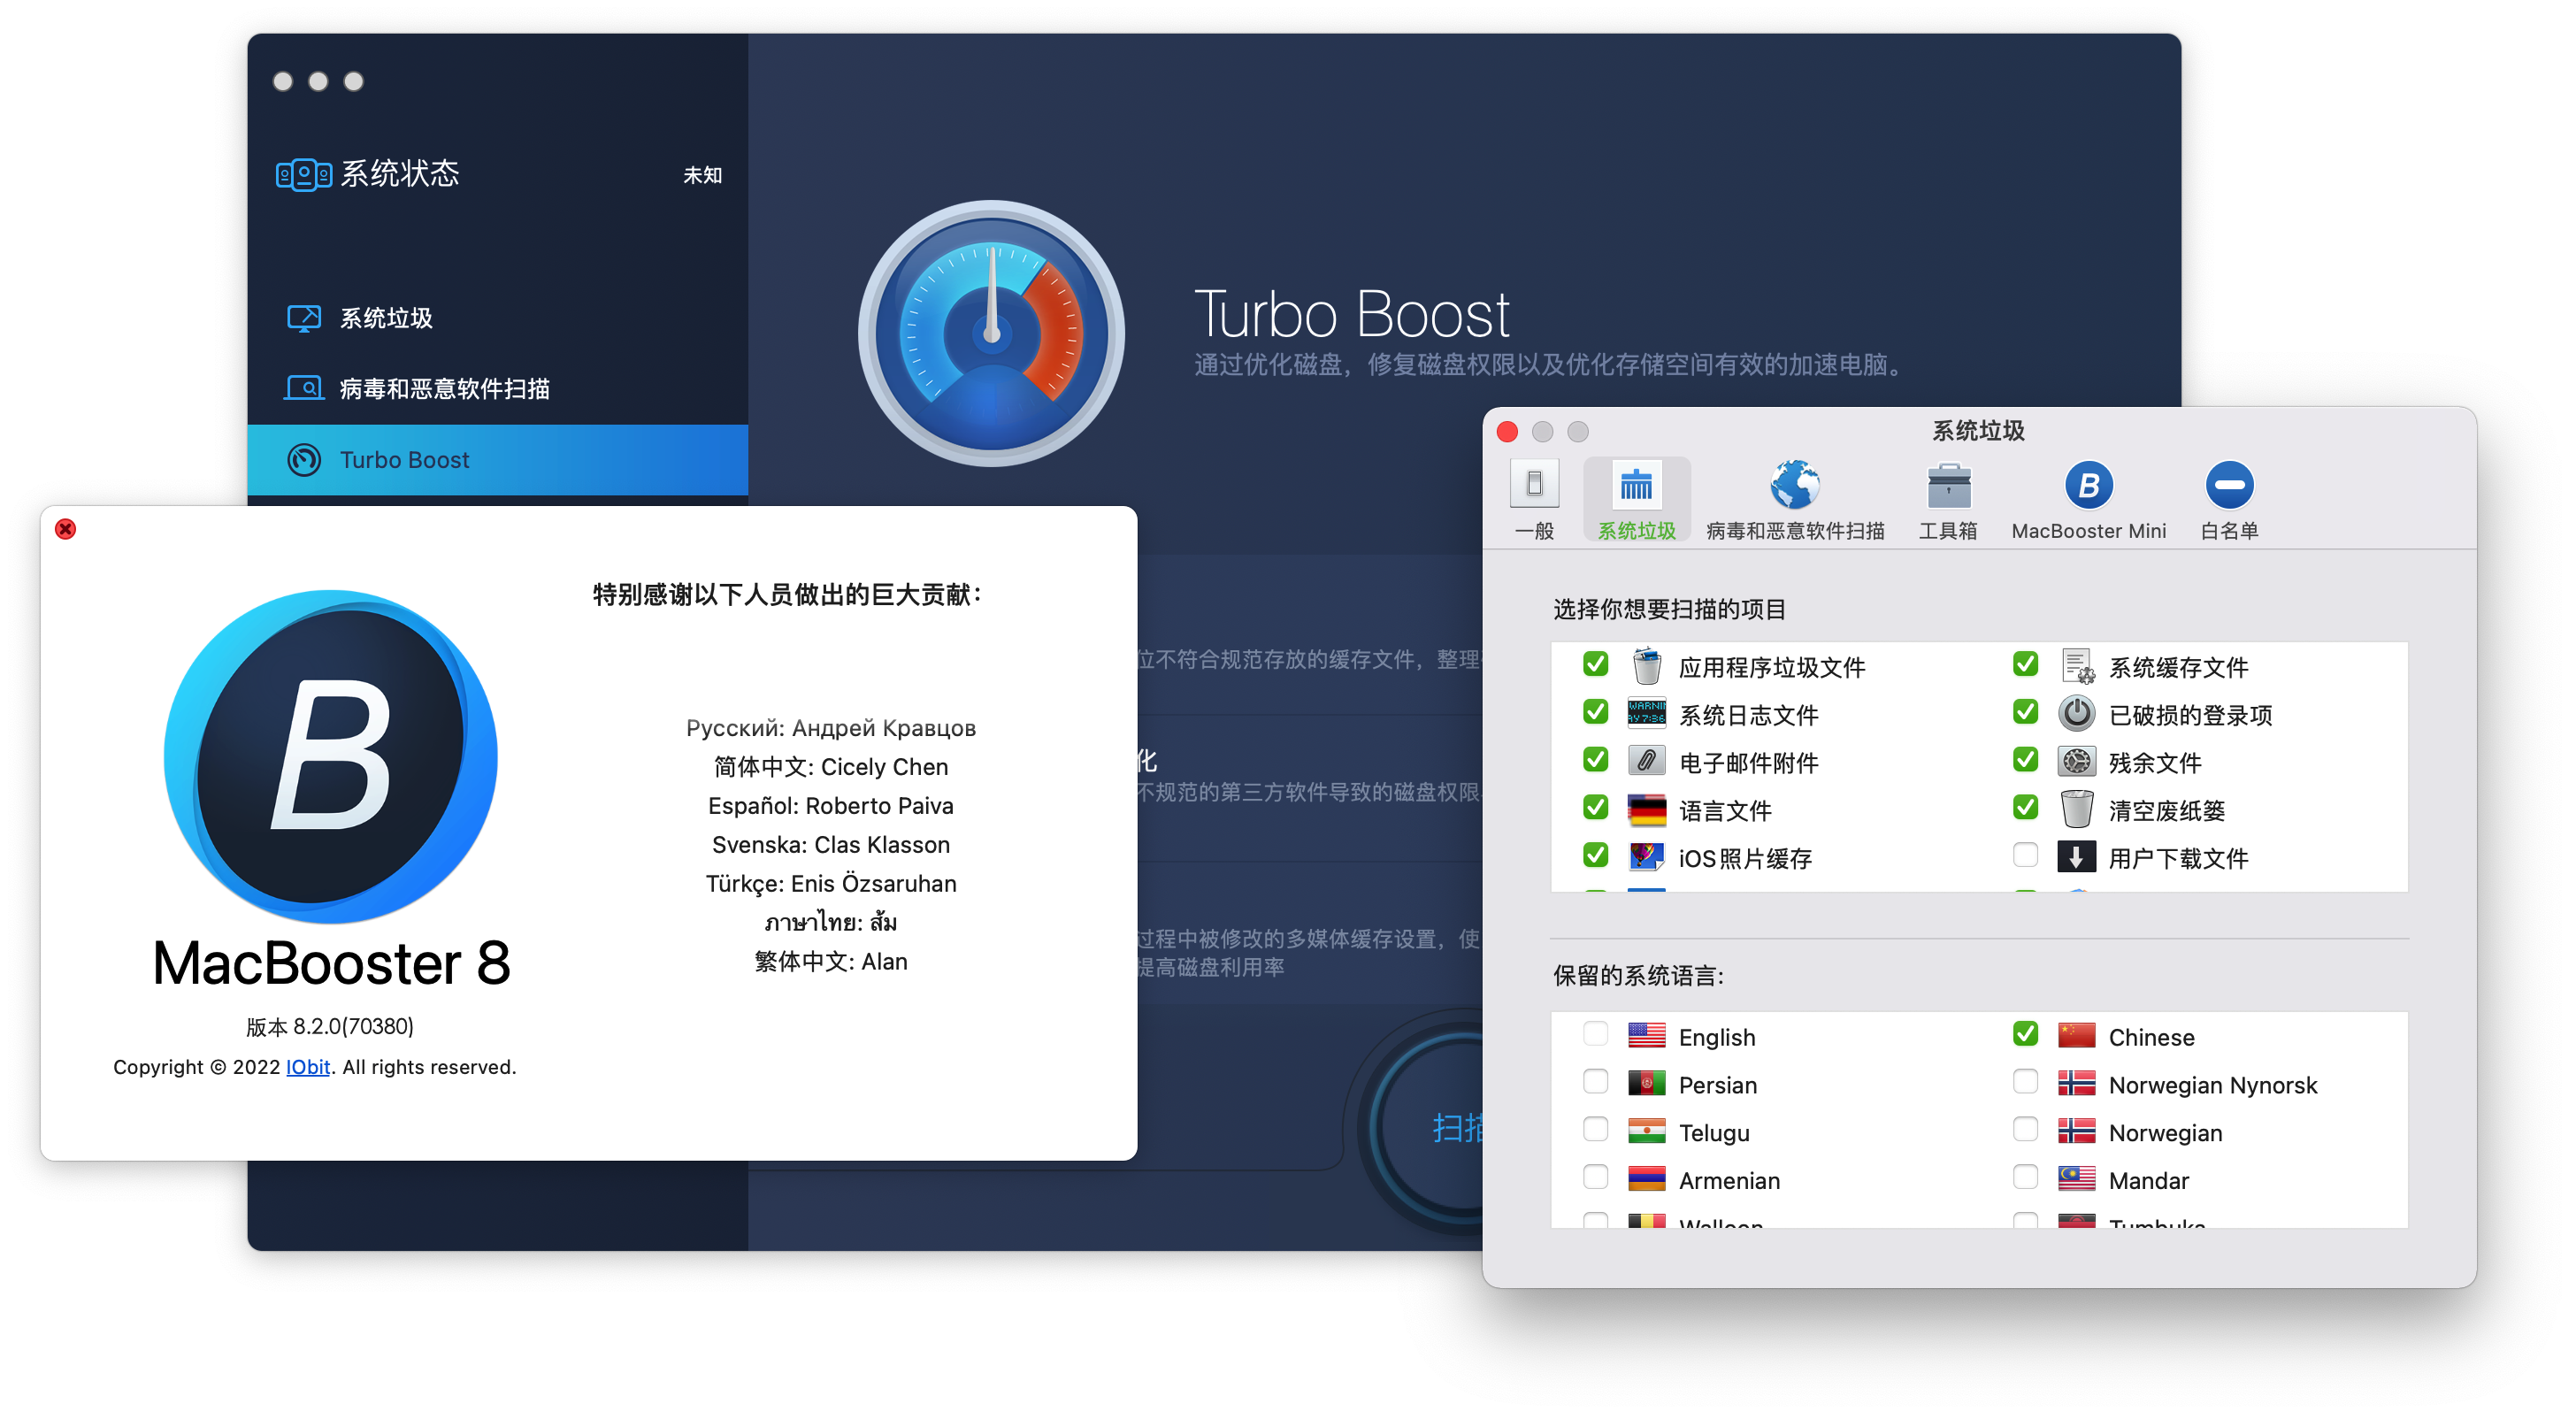The width and height of the screenshot is (2576, 1419).
Task: Uncheck the Chinese language checkbox
Action: tap(2025, 1034)
